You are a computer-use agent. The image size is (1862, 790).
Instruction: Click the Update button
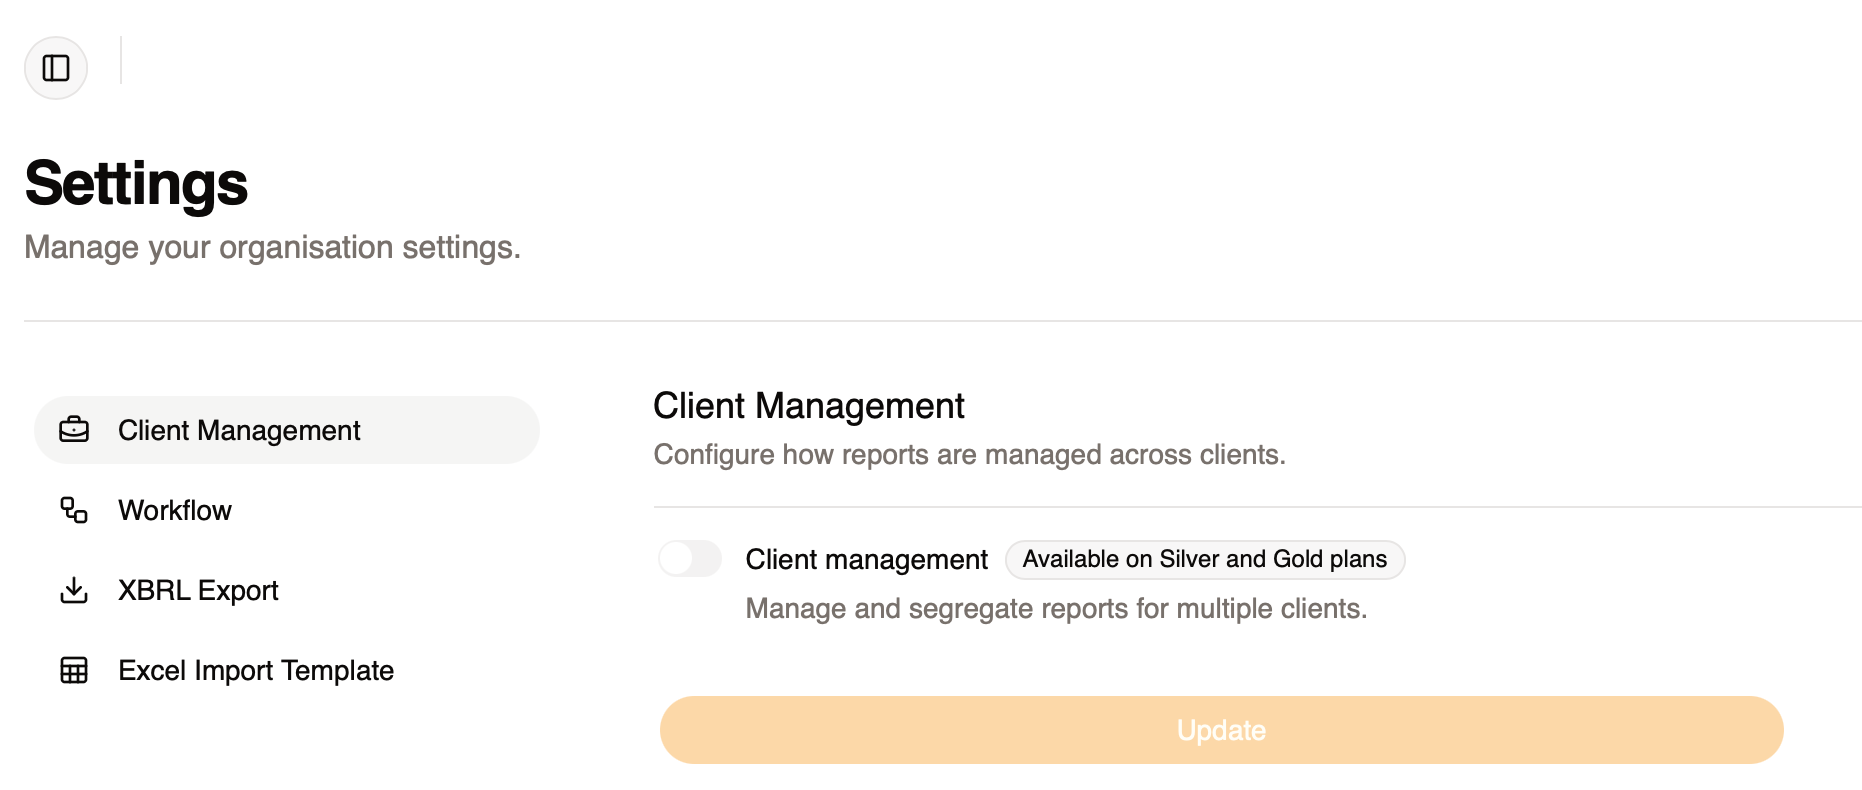pos(1221,730)
